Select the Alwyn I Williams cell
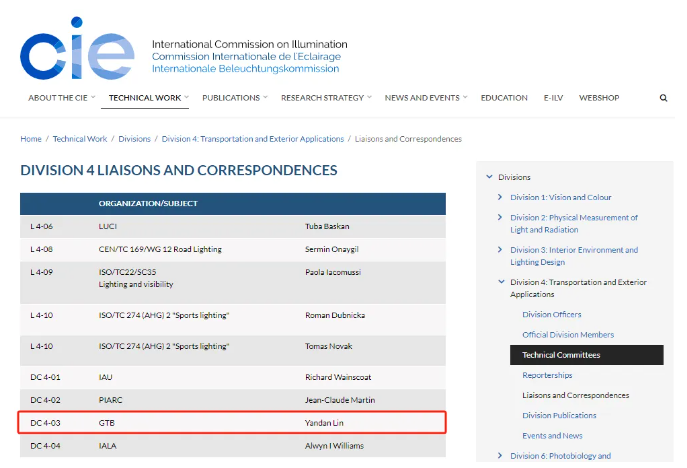The width and height of the screenshot is (687, 468). point(334,445)
